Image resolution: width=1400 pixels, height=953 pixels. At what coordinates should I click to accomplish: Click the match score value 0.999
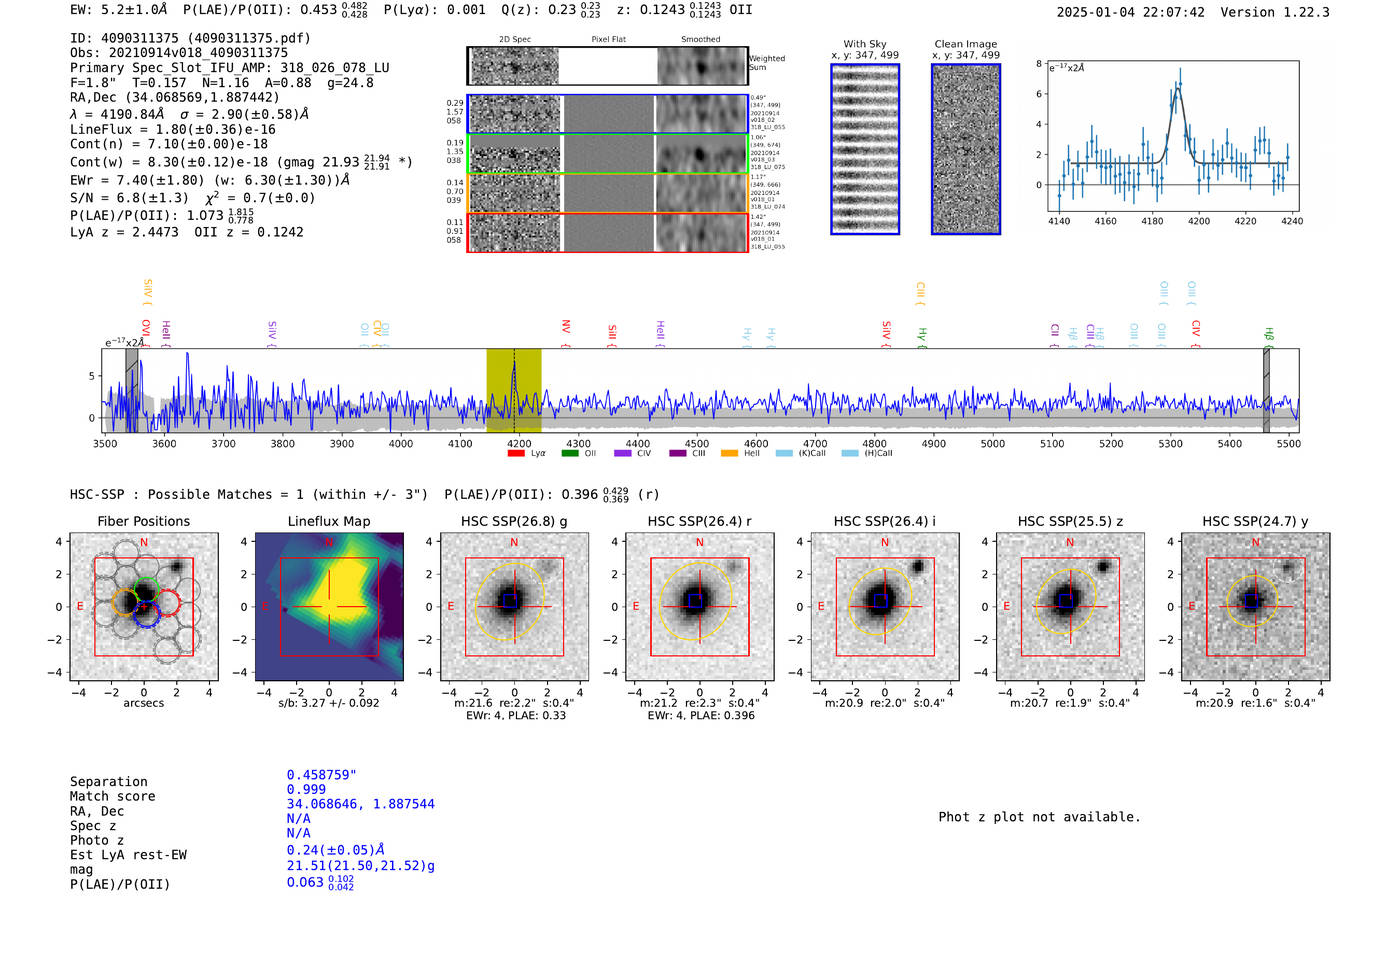point(306,789)
